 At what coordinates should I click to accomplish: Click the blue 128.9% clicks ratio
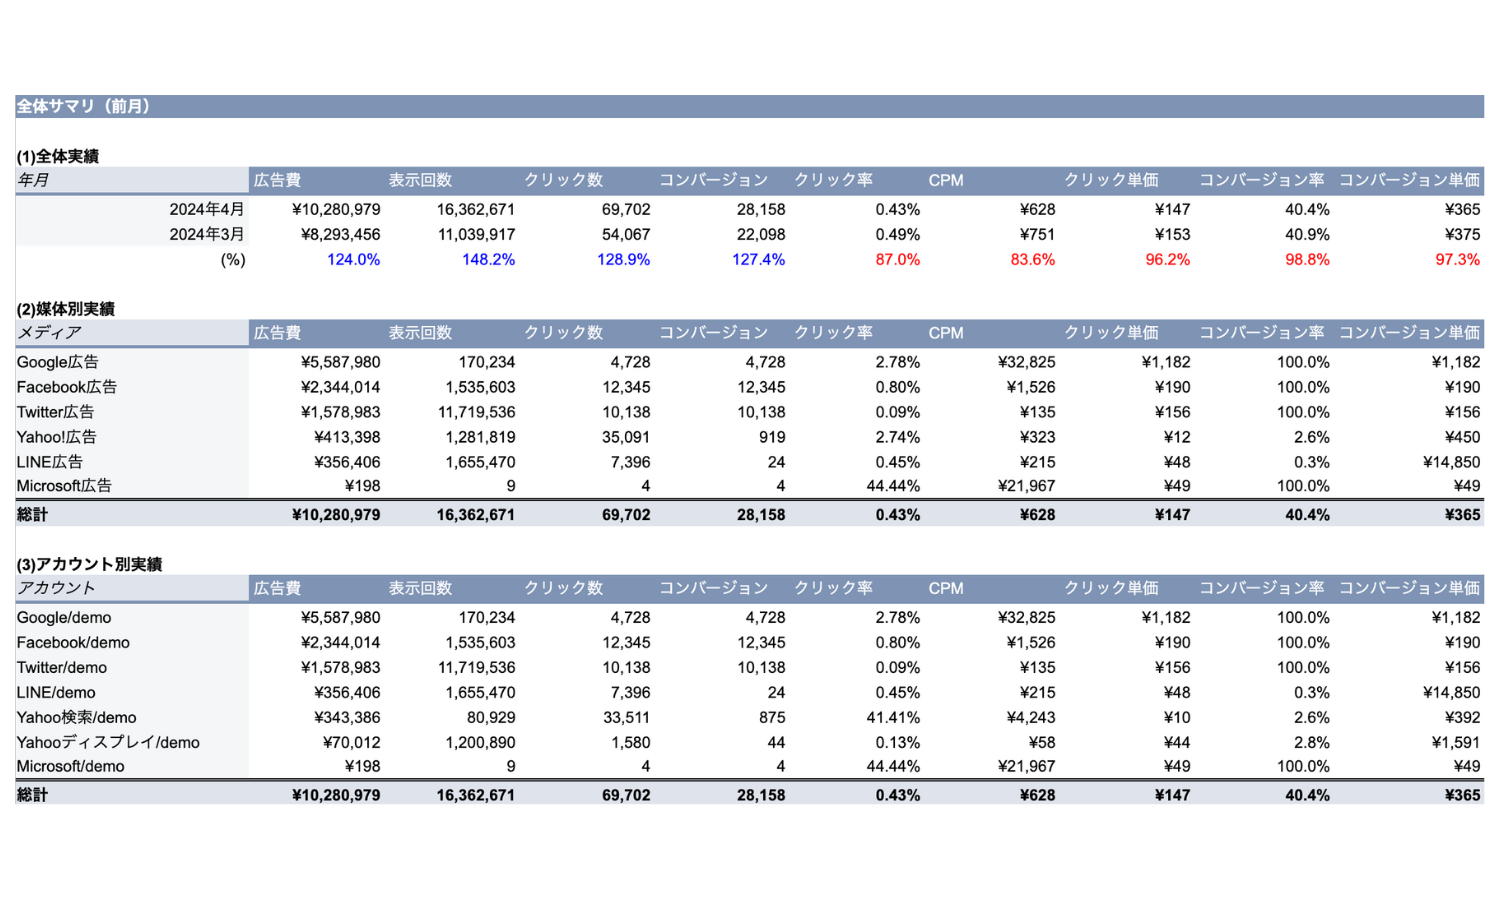[x=624, y=259]
